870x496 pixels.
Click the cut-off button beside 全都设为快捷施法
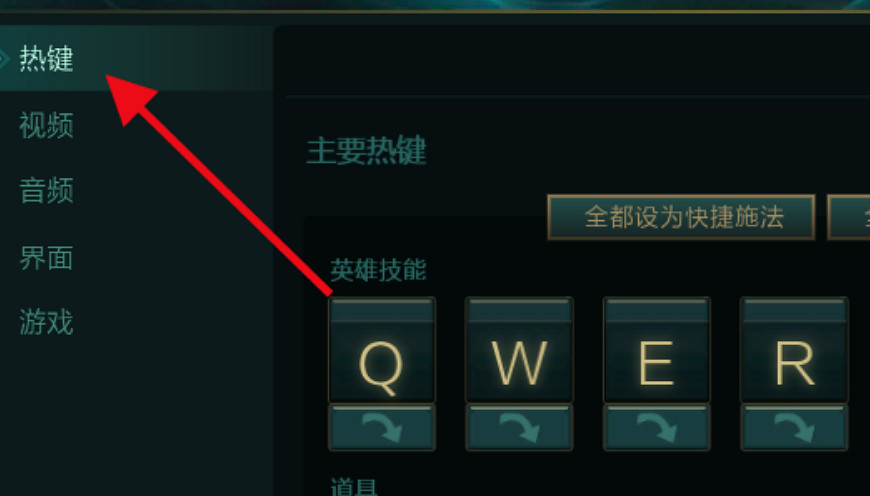(x=849, y=217)
